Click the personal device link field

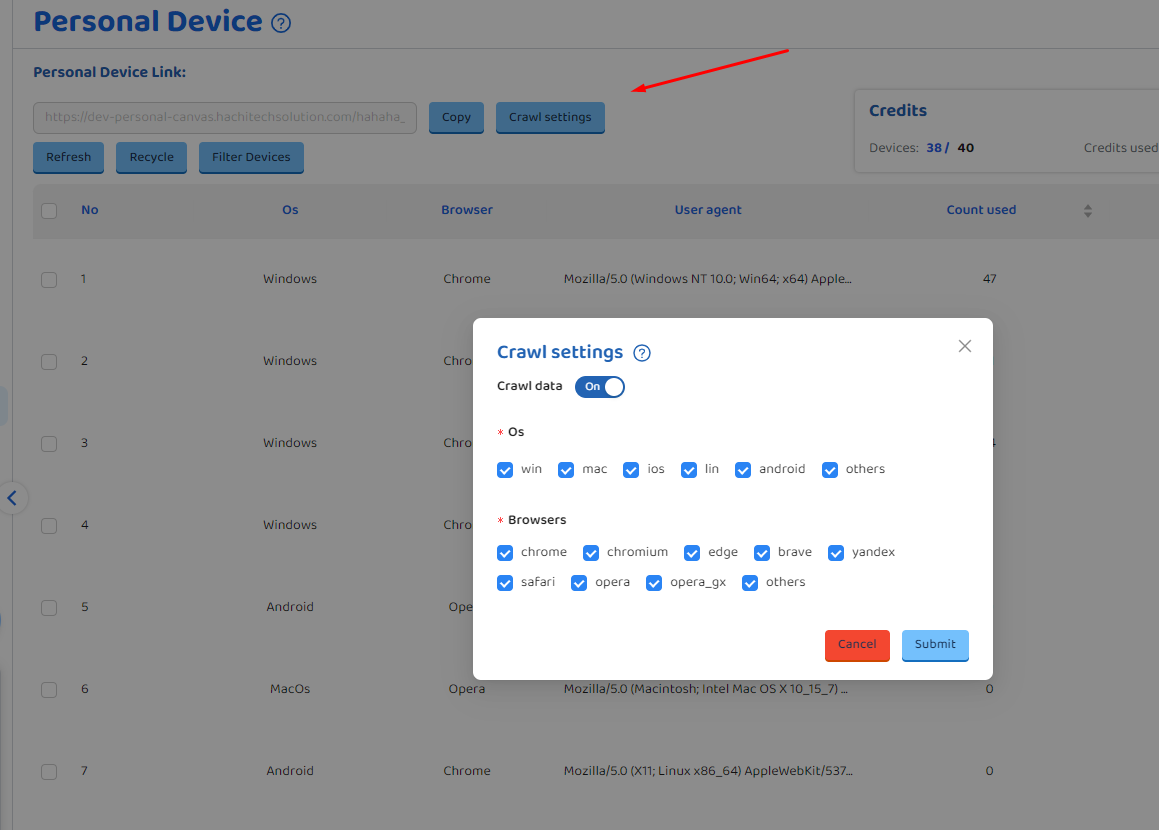225,117
